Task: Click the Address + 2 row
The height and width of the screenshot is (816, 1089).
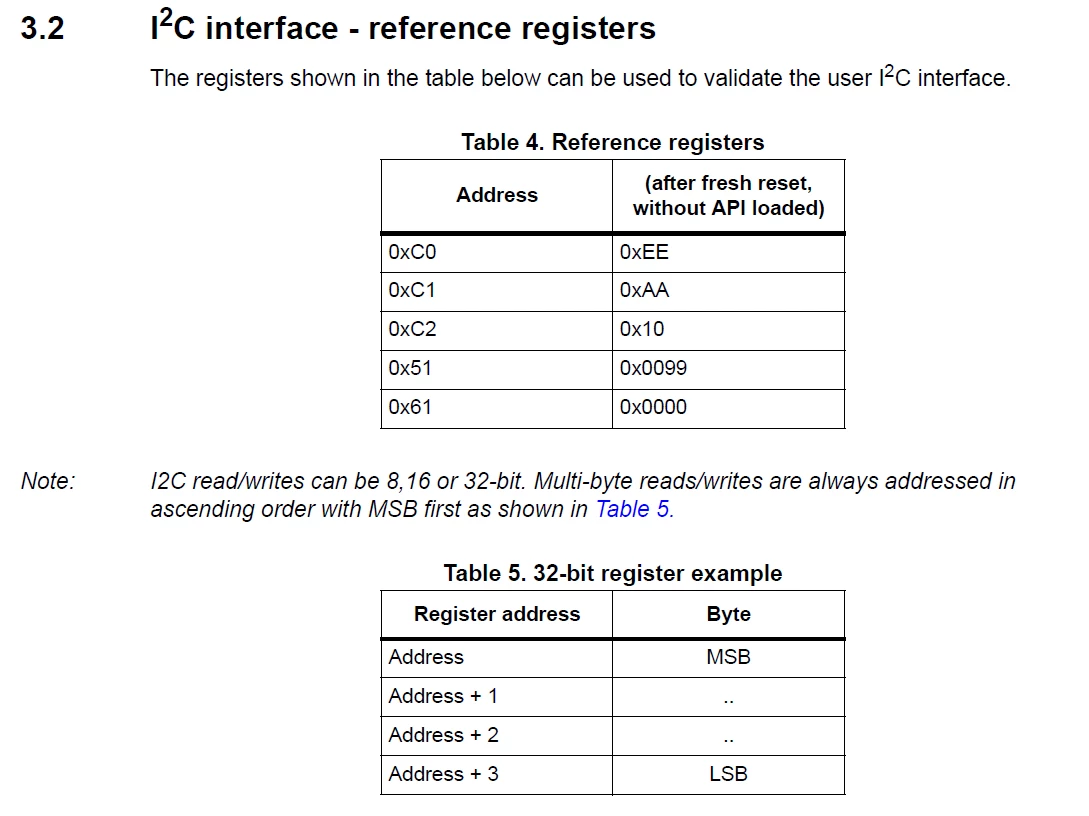Action: point(613,735)
